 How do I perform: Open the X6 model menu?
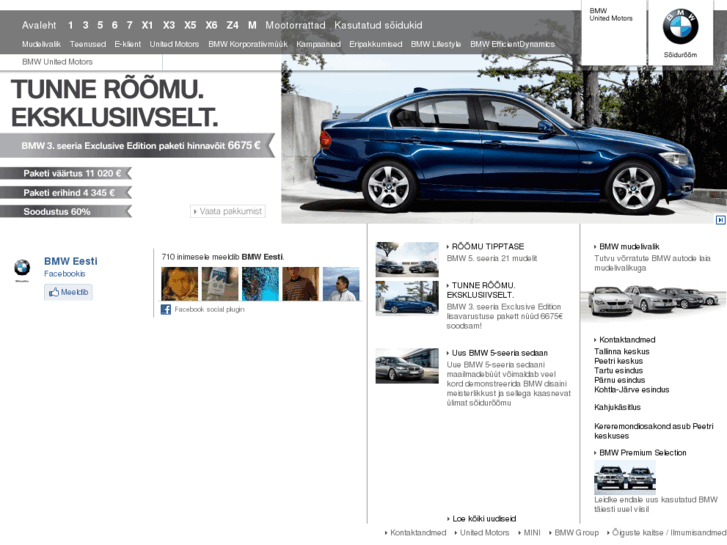coord(211,25)
